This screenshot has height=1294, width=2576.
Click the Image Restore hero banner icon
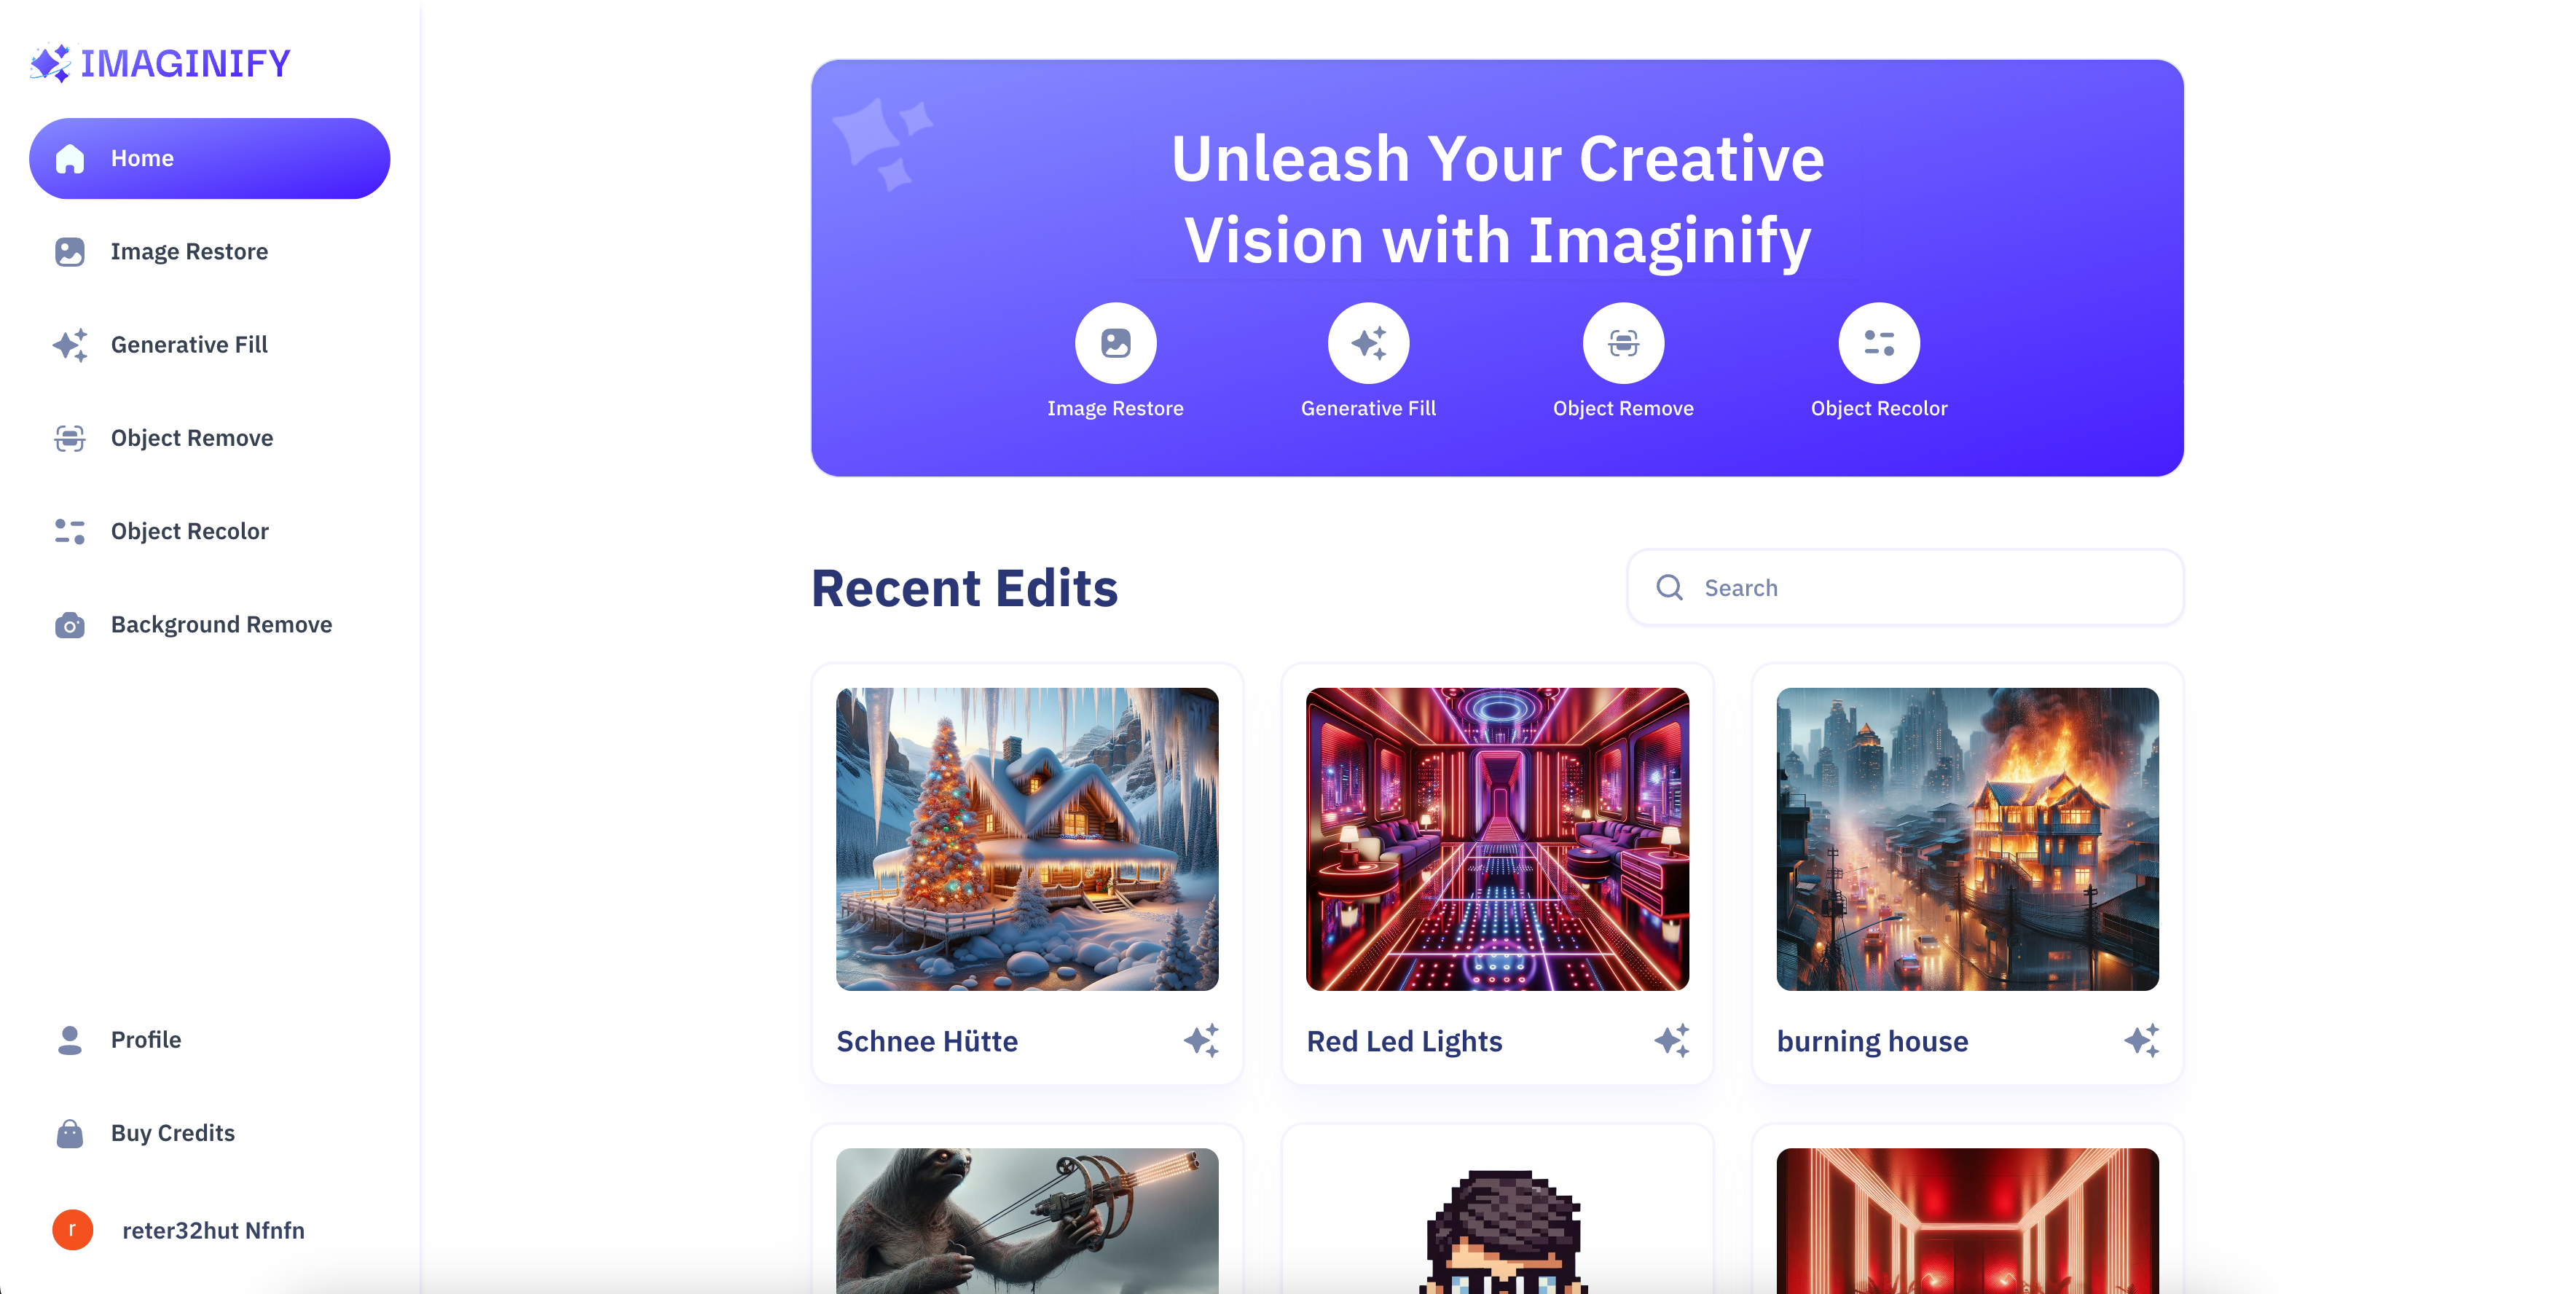click(x=1115, y=343)
